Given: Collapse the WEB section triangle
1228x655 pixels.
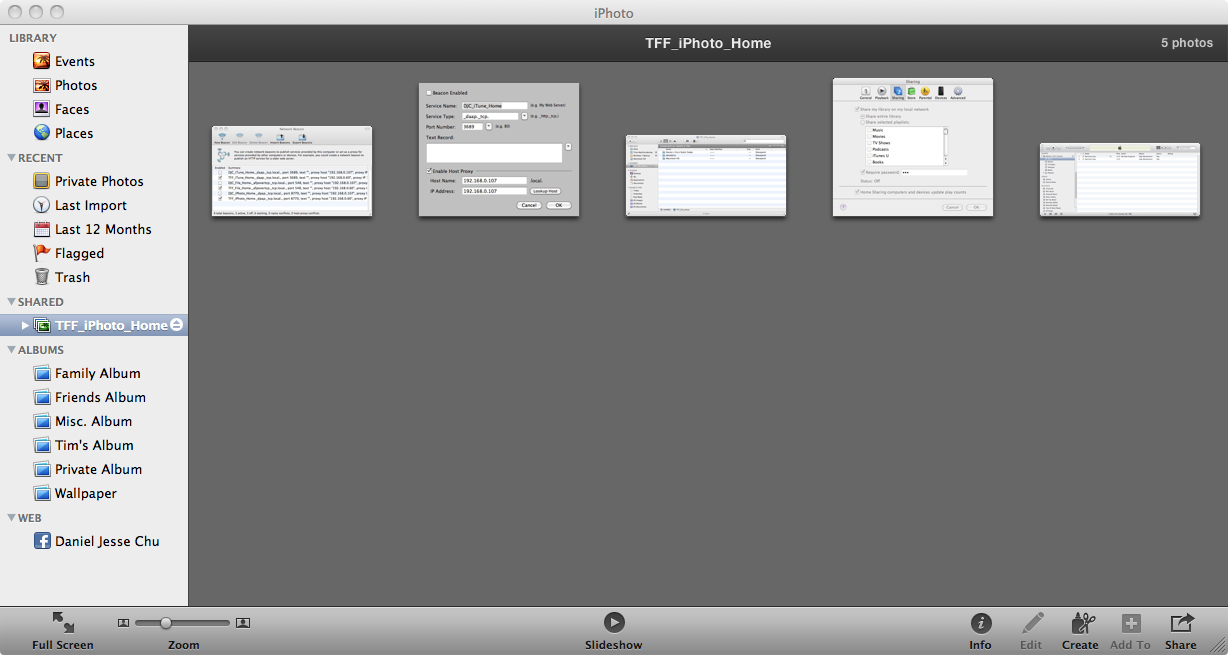Looking at the screenshot, I should [11, 518].
